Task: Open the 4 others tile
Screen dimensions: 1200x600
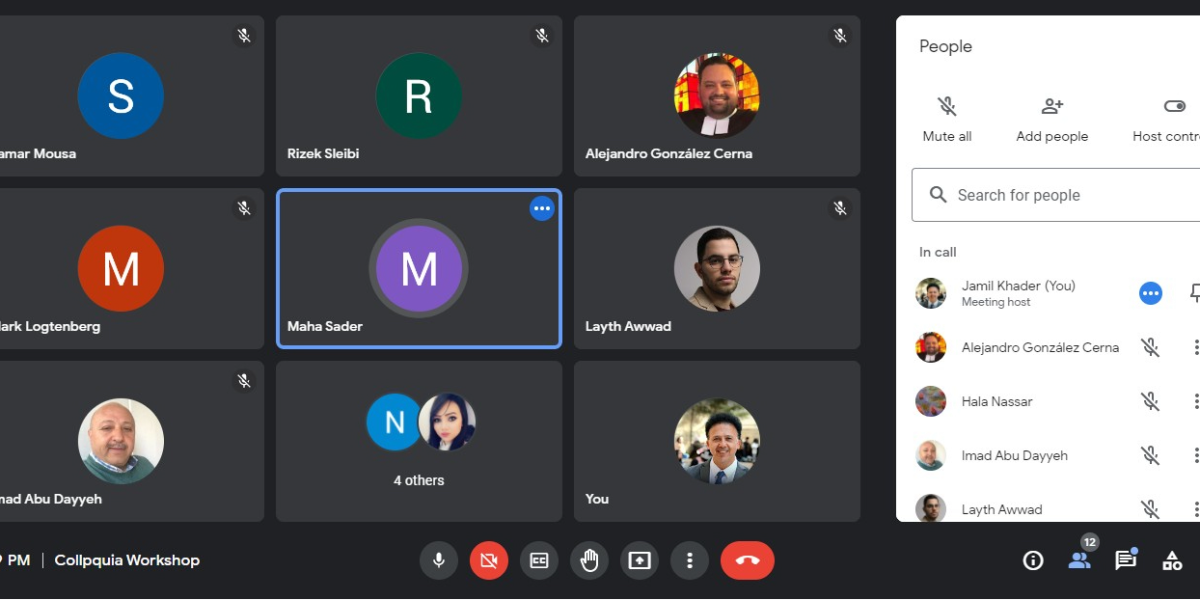Action: point(419,441)
